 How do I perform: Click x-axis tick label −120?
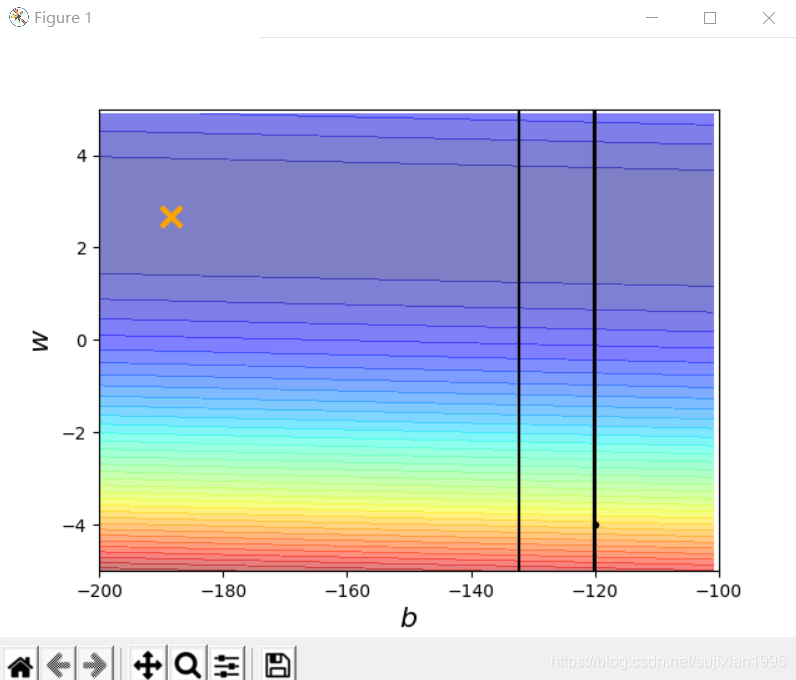[x=595, y=591]
